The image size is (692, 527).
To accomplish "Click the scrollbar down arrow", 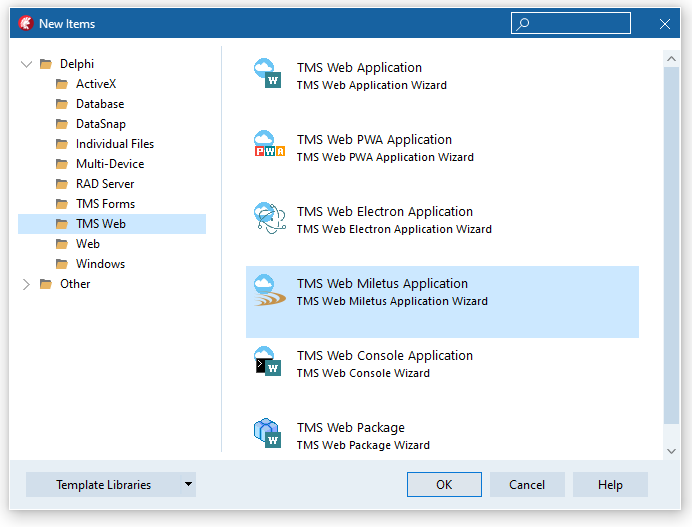I will [x=671, y=451].
